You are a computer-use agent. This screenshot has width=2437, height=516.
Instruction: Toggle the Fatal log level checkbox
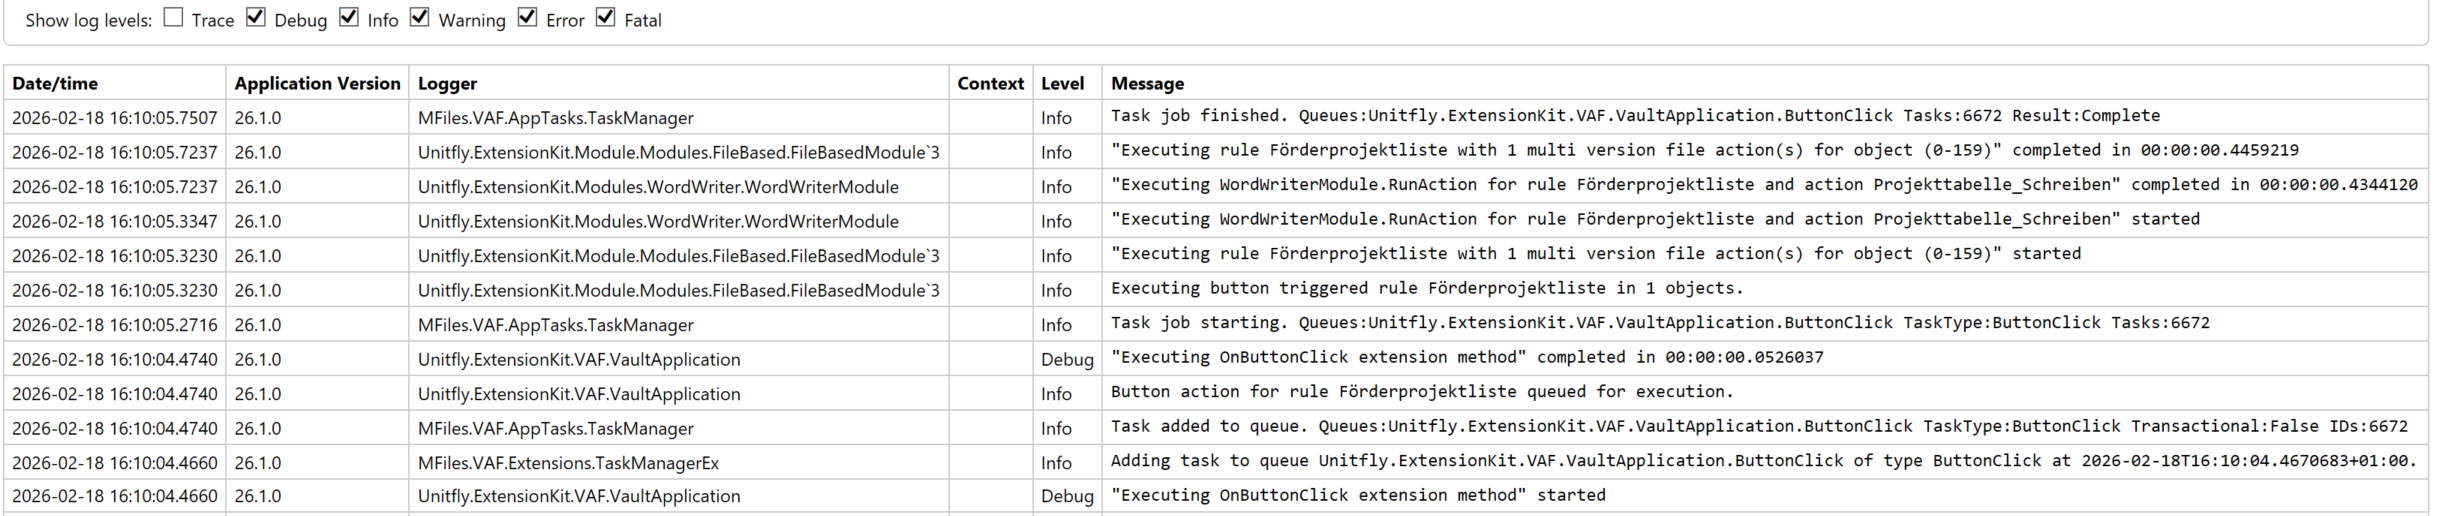pyautogui.click(x=606, y=18)
